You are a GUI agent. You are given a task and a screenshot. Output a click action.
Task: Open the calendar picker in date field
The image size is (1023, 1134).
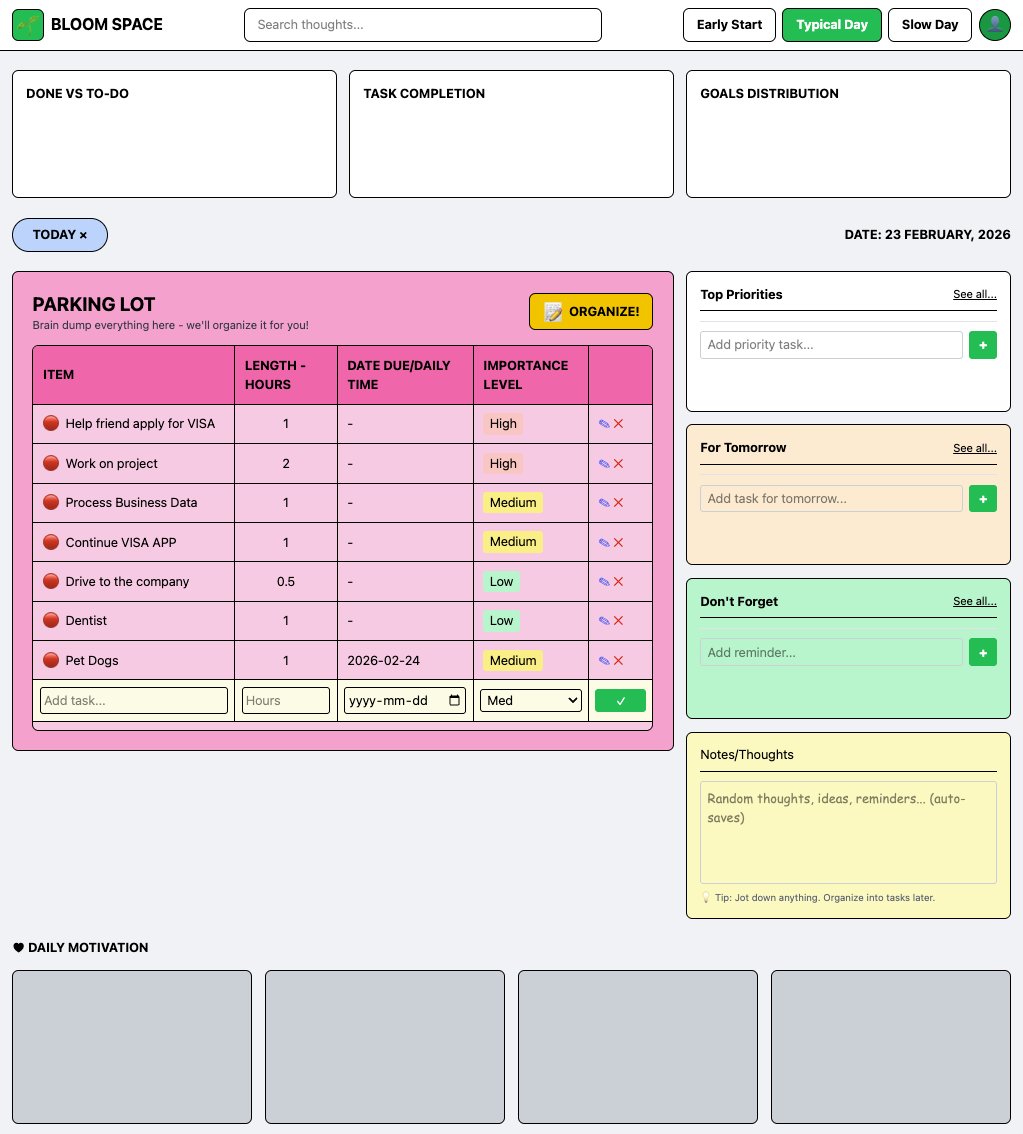pos(454,700)
